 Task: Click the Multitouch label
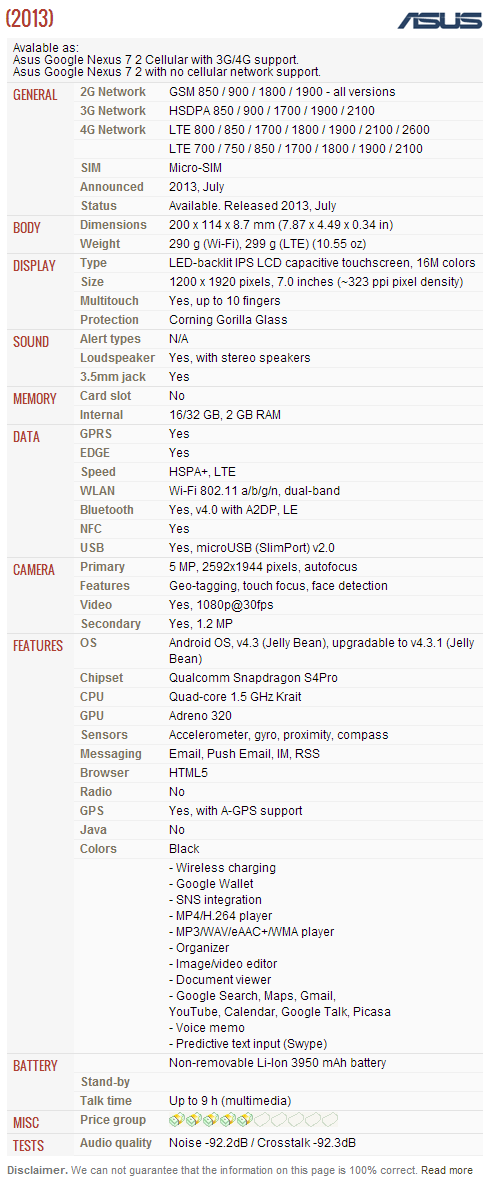pyautogui.click(x=110, y=301)
